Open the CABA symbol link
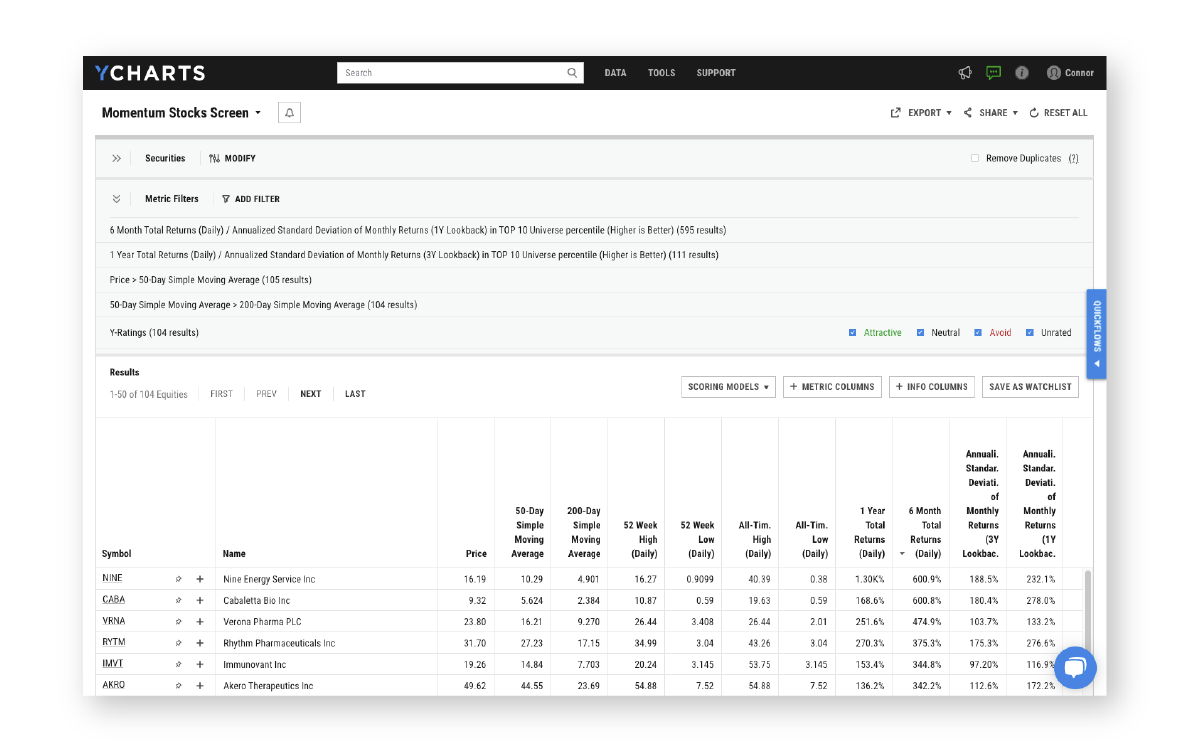Viewport: 1189px width, 751px height. click(114, 599)
